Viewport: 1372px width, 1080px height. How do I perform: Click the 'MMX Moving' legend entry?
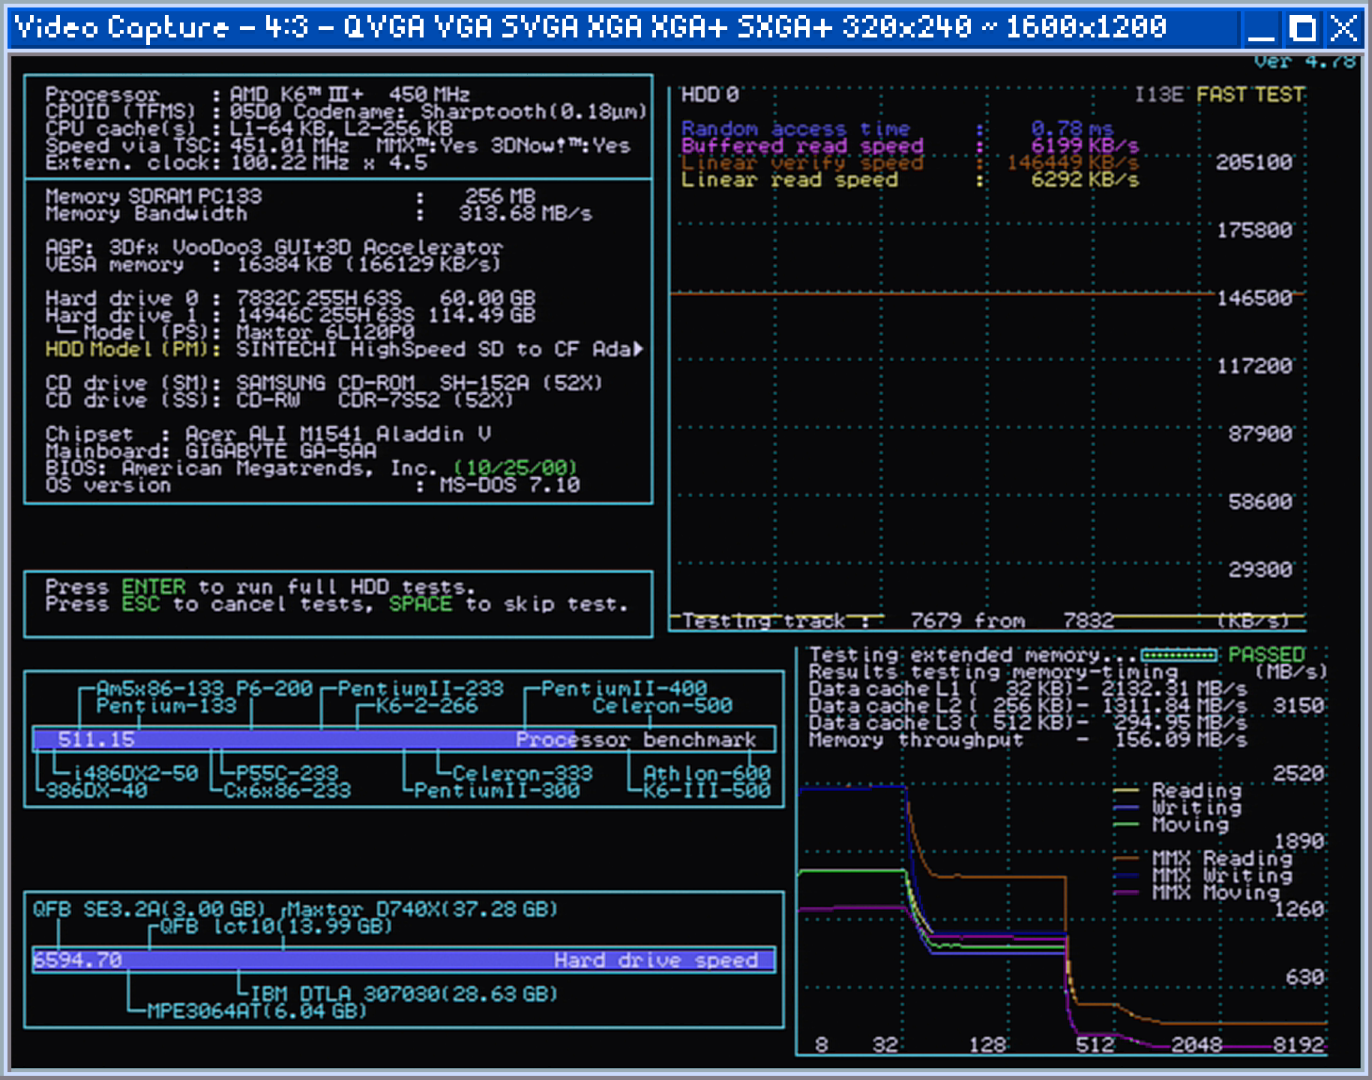[x=1197, y=892]
